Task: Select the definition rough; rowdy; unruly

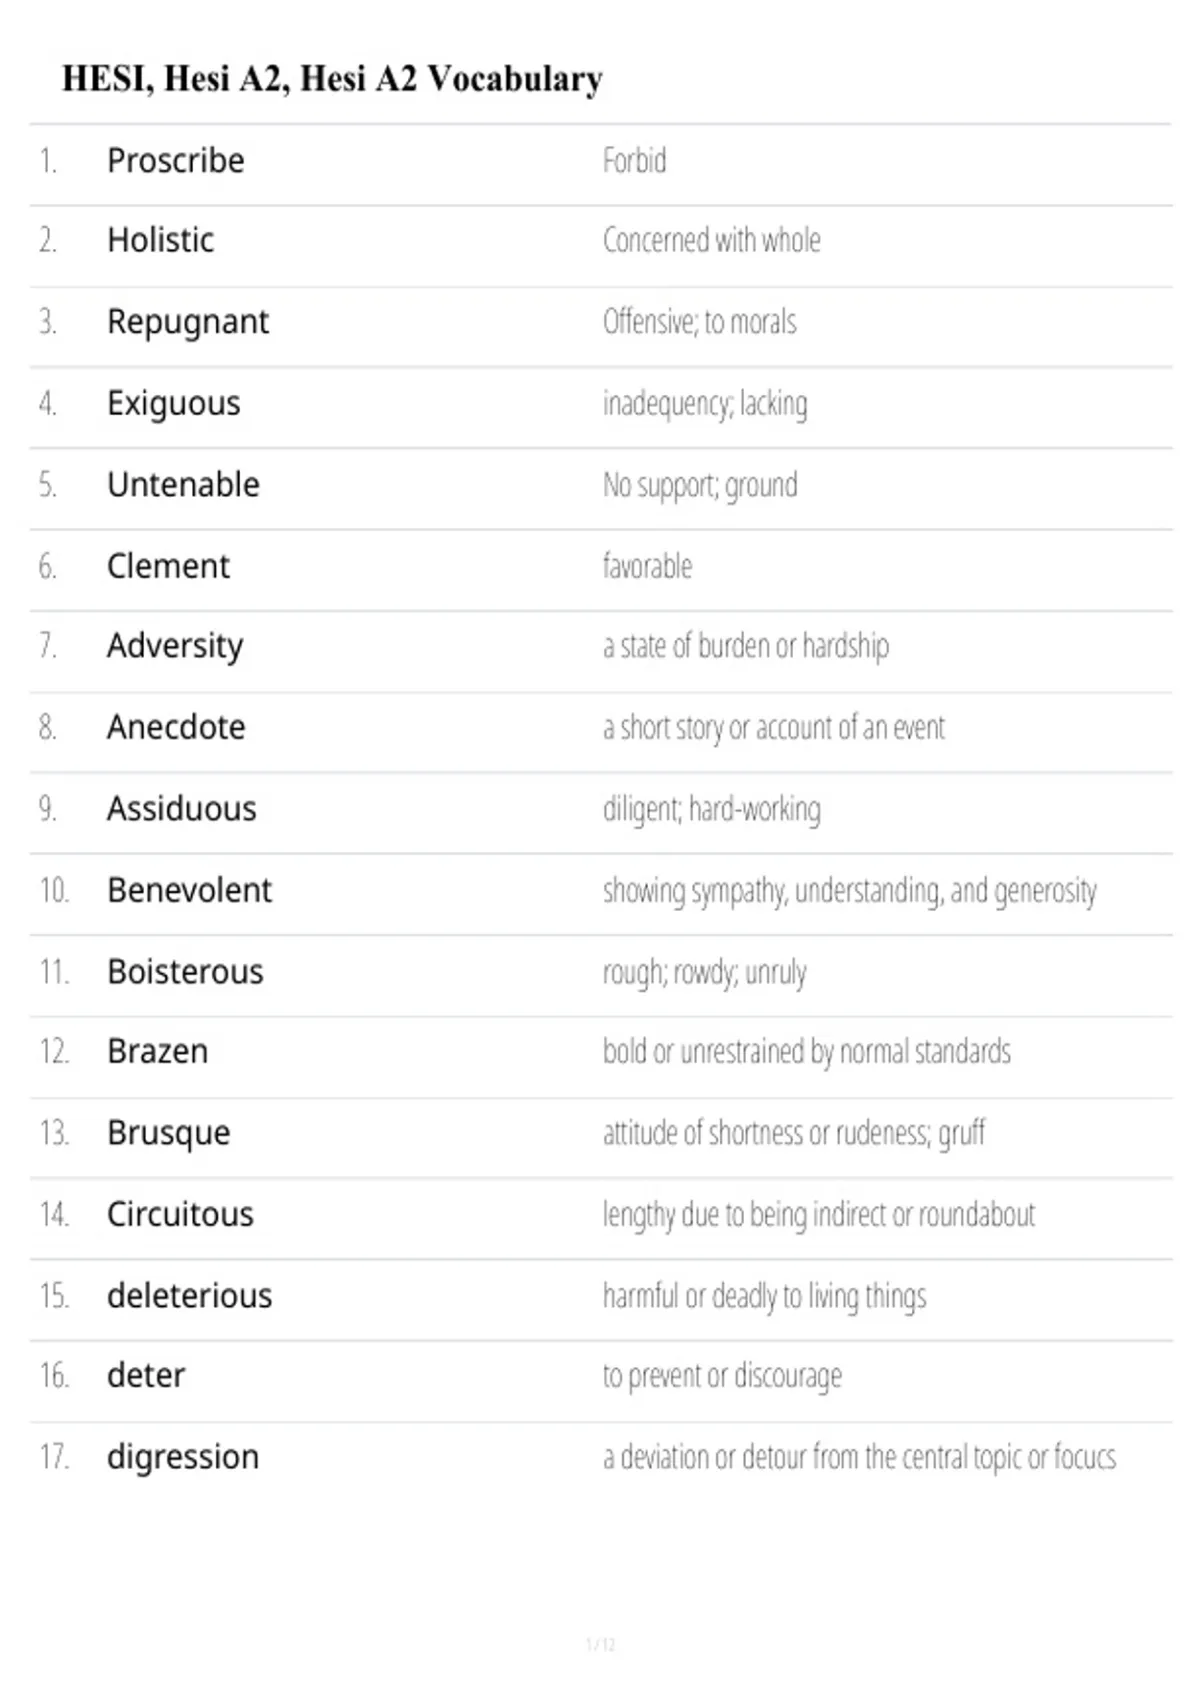Action: (x=704, y=972)
